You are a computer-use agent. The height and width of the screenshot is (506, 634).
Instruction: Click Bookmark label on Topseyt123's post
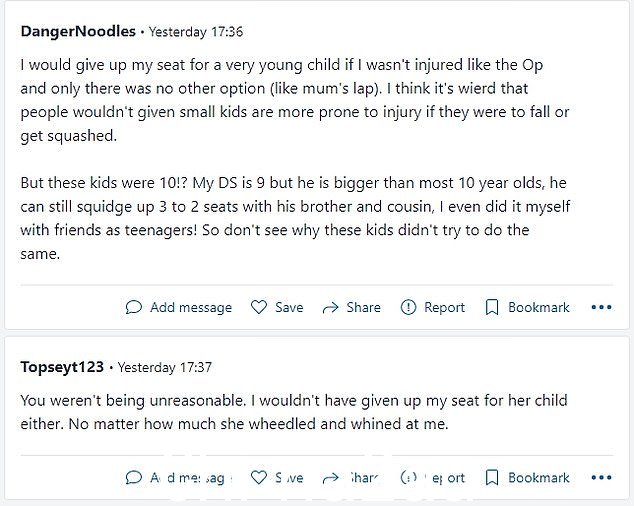point(539,478)
